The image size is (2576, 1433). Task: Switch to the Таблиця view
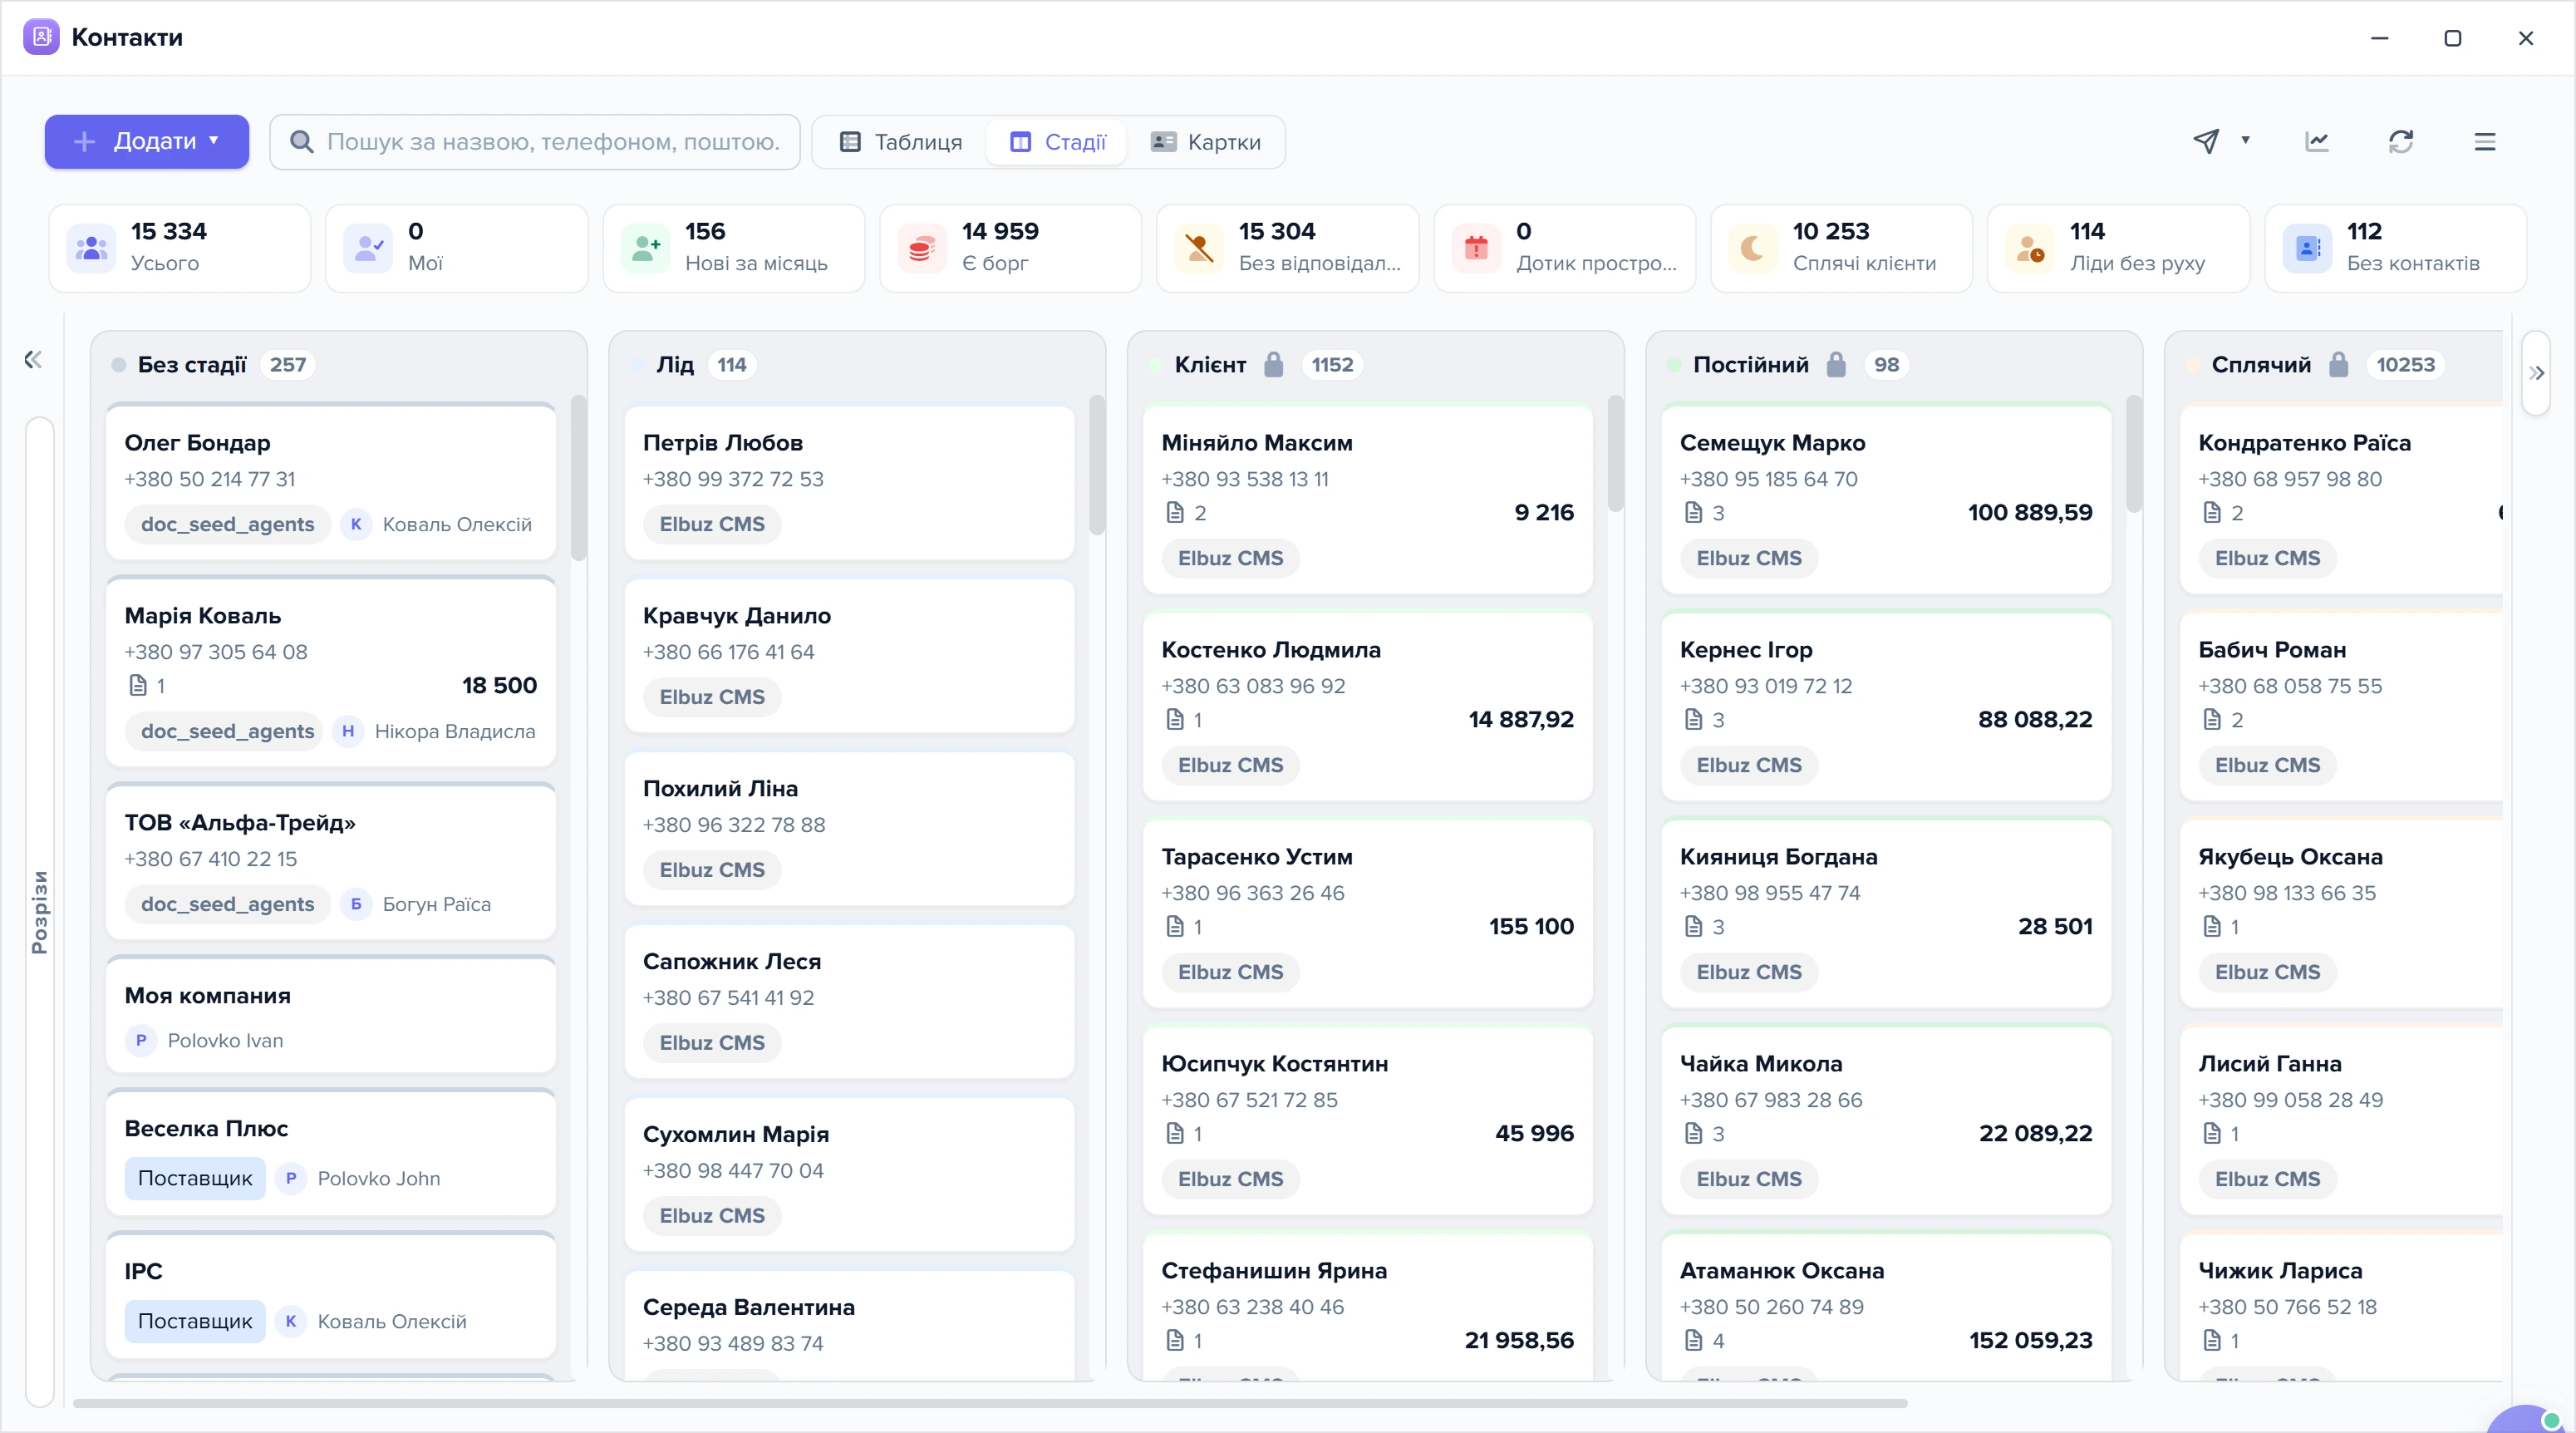click(x=900, y=142)
